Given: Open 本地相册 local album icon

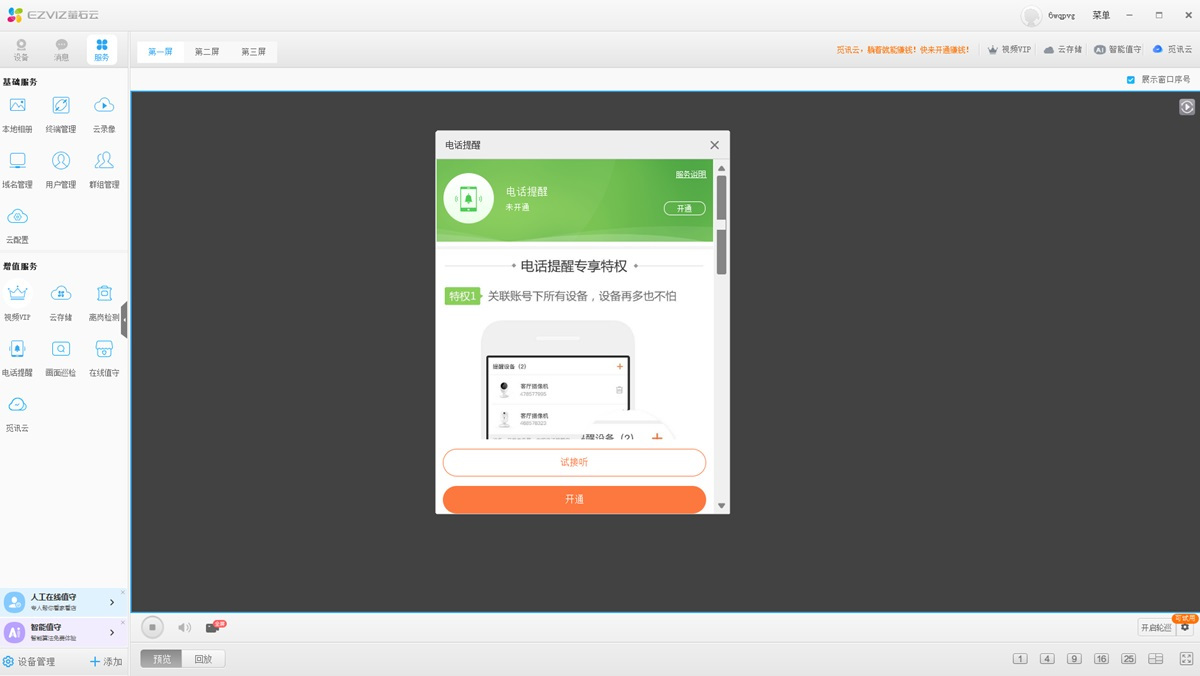Looking at the screenshot, I should point(17,107).
